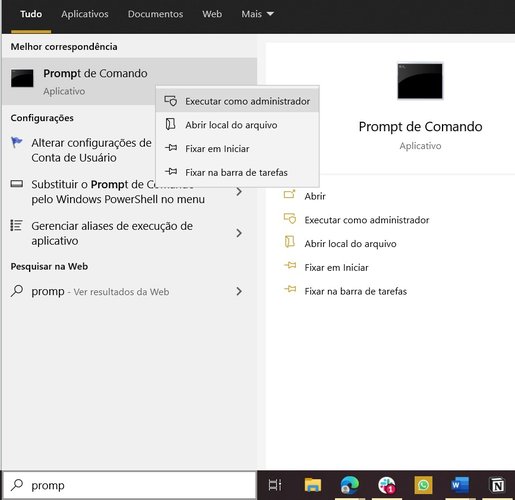Viewport: 515px width, 500px height.
Task: Click file icon beside Abrir local do arquivo in right panel
Action: click(x=290, y=242)
